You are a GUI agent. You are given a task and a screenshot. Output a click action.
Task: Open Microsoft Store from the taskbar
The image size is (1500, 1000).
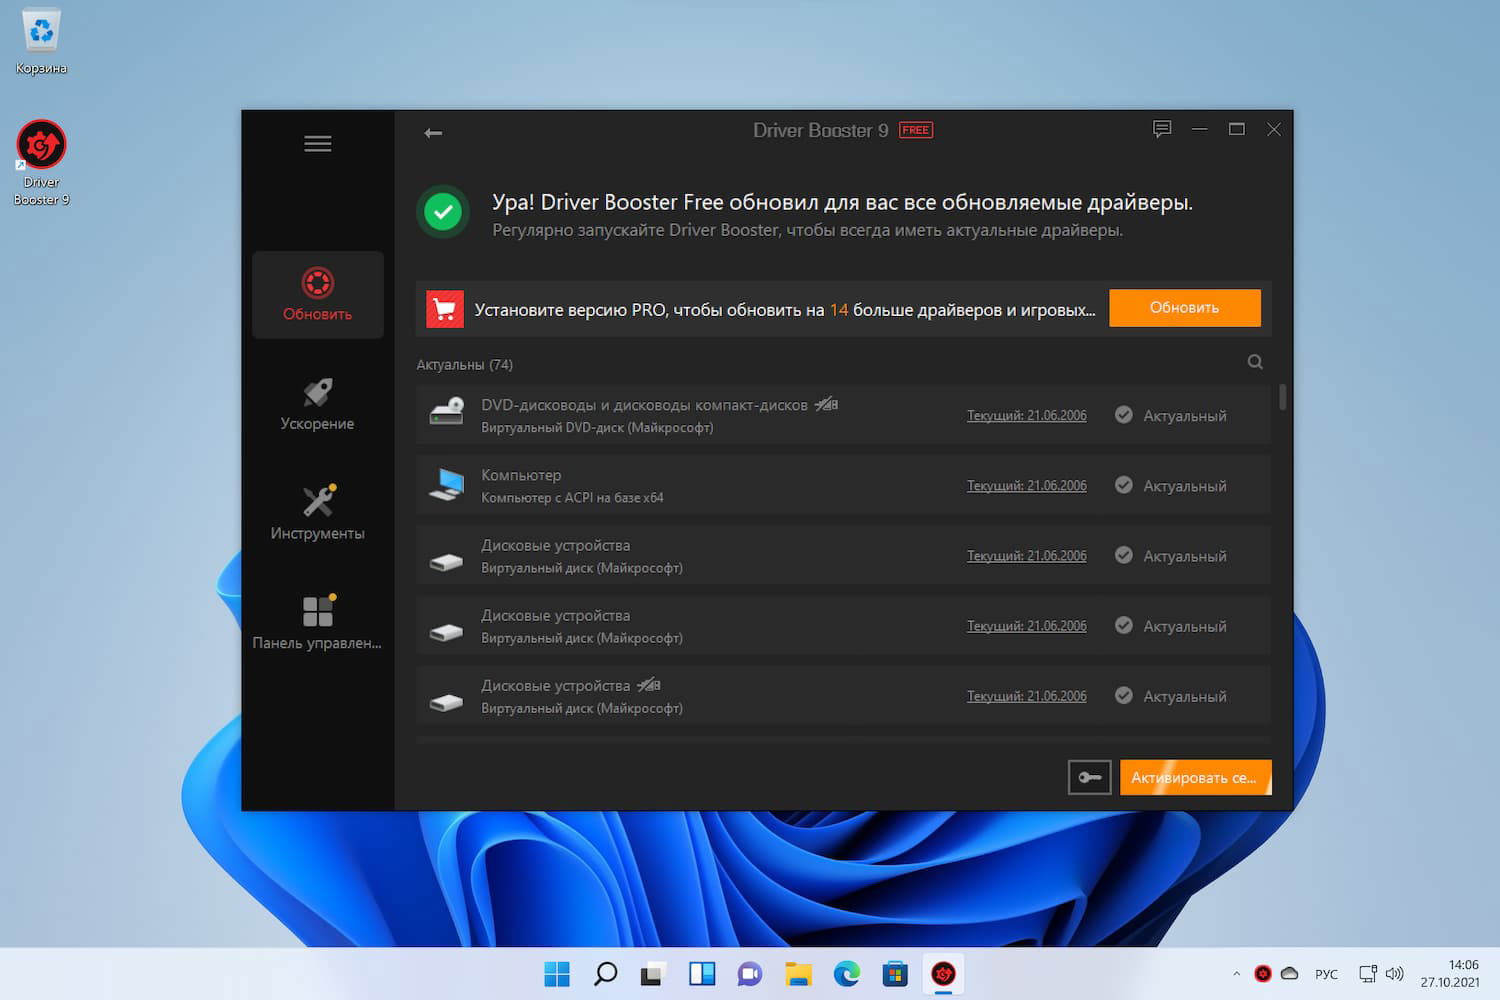point(895,974)
